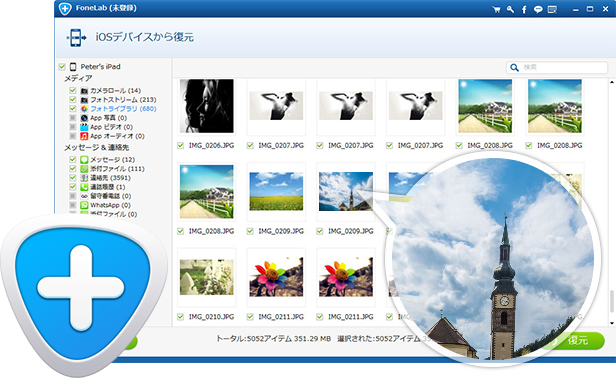Click the FoneLab logo in title bar
The image size is (616, 378).
[65, 8]
